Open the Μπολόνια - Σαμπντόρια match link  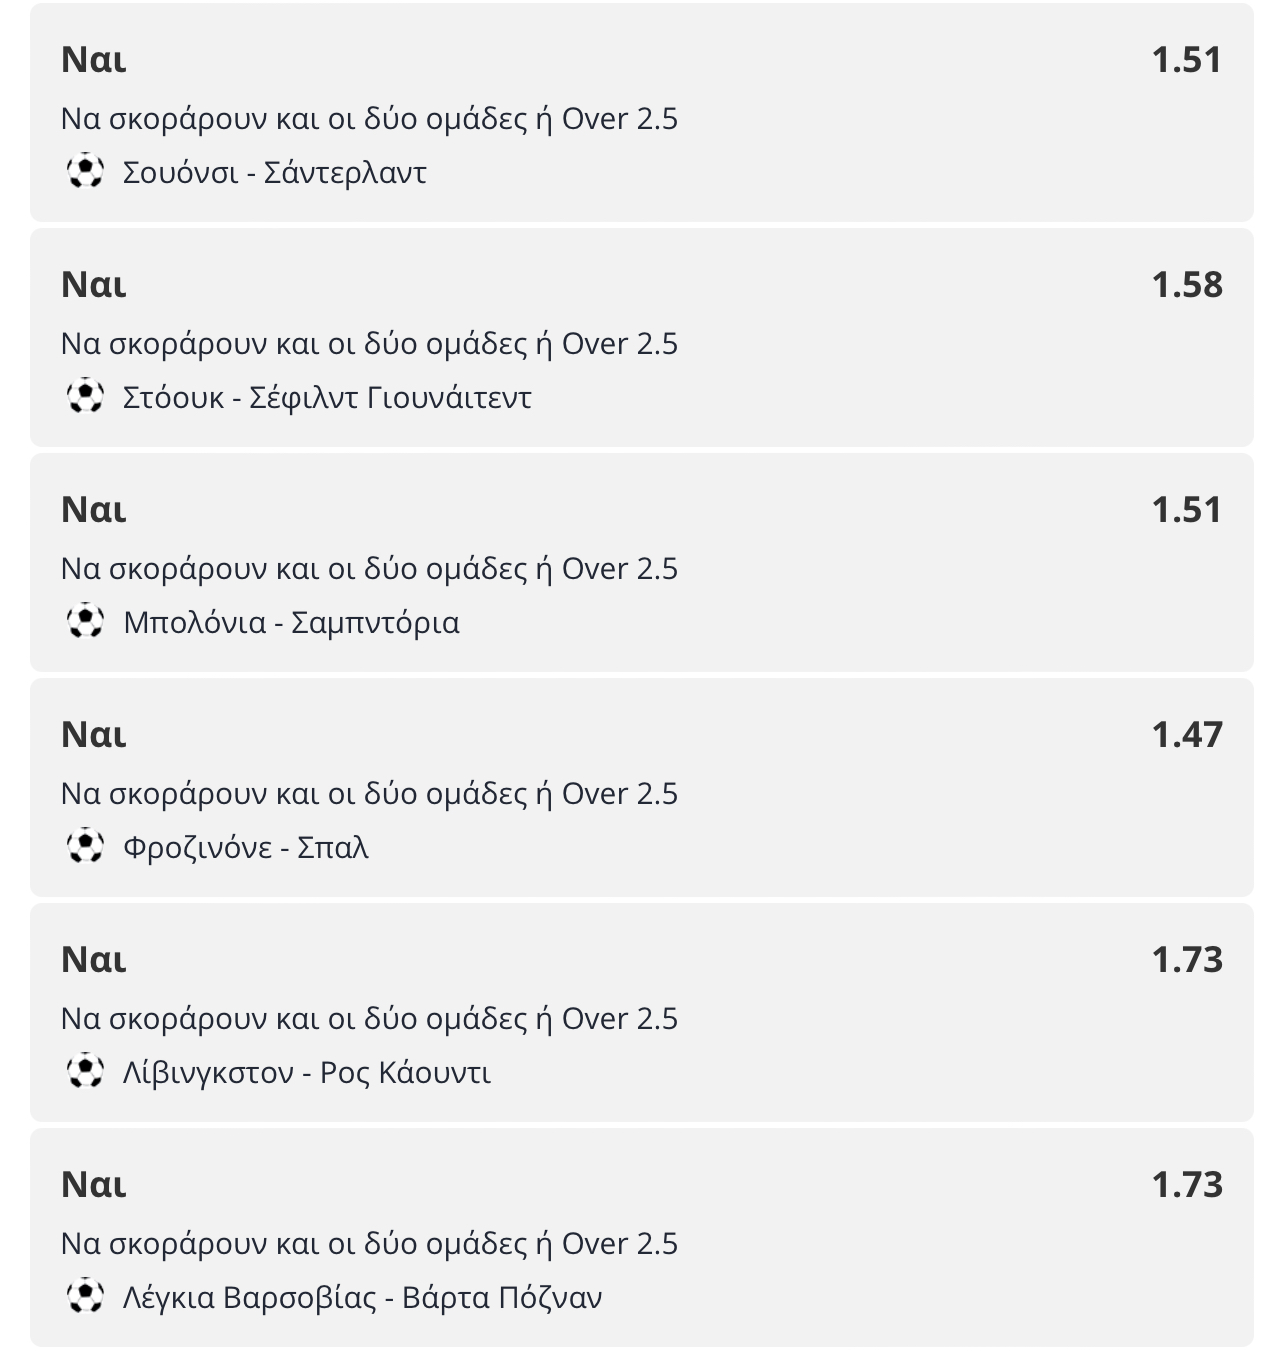point(291,623)
